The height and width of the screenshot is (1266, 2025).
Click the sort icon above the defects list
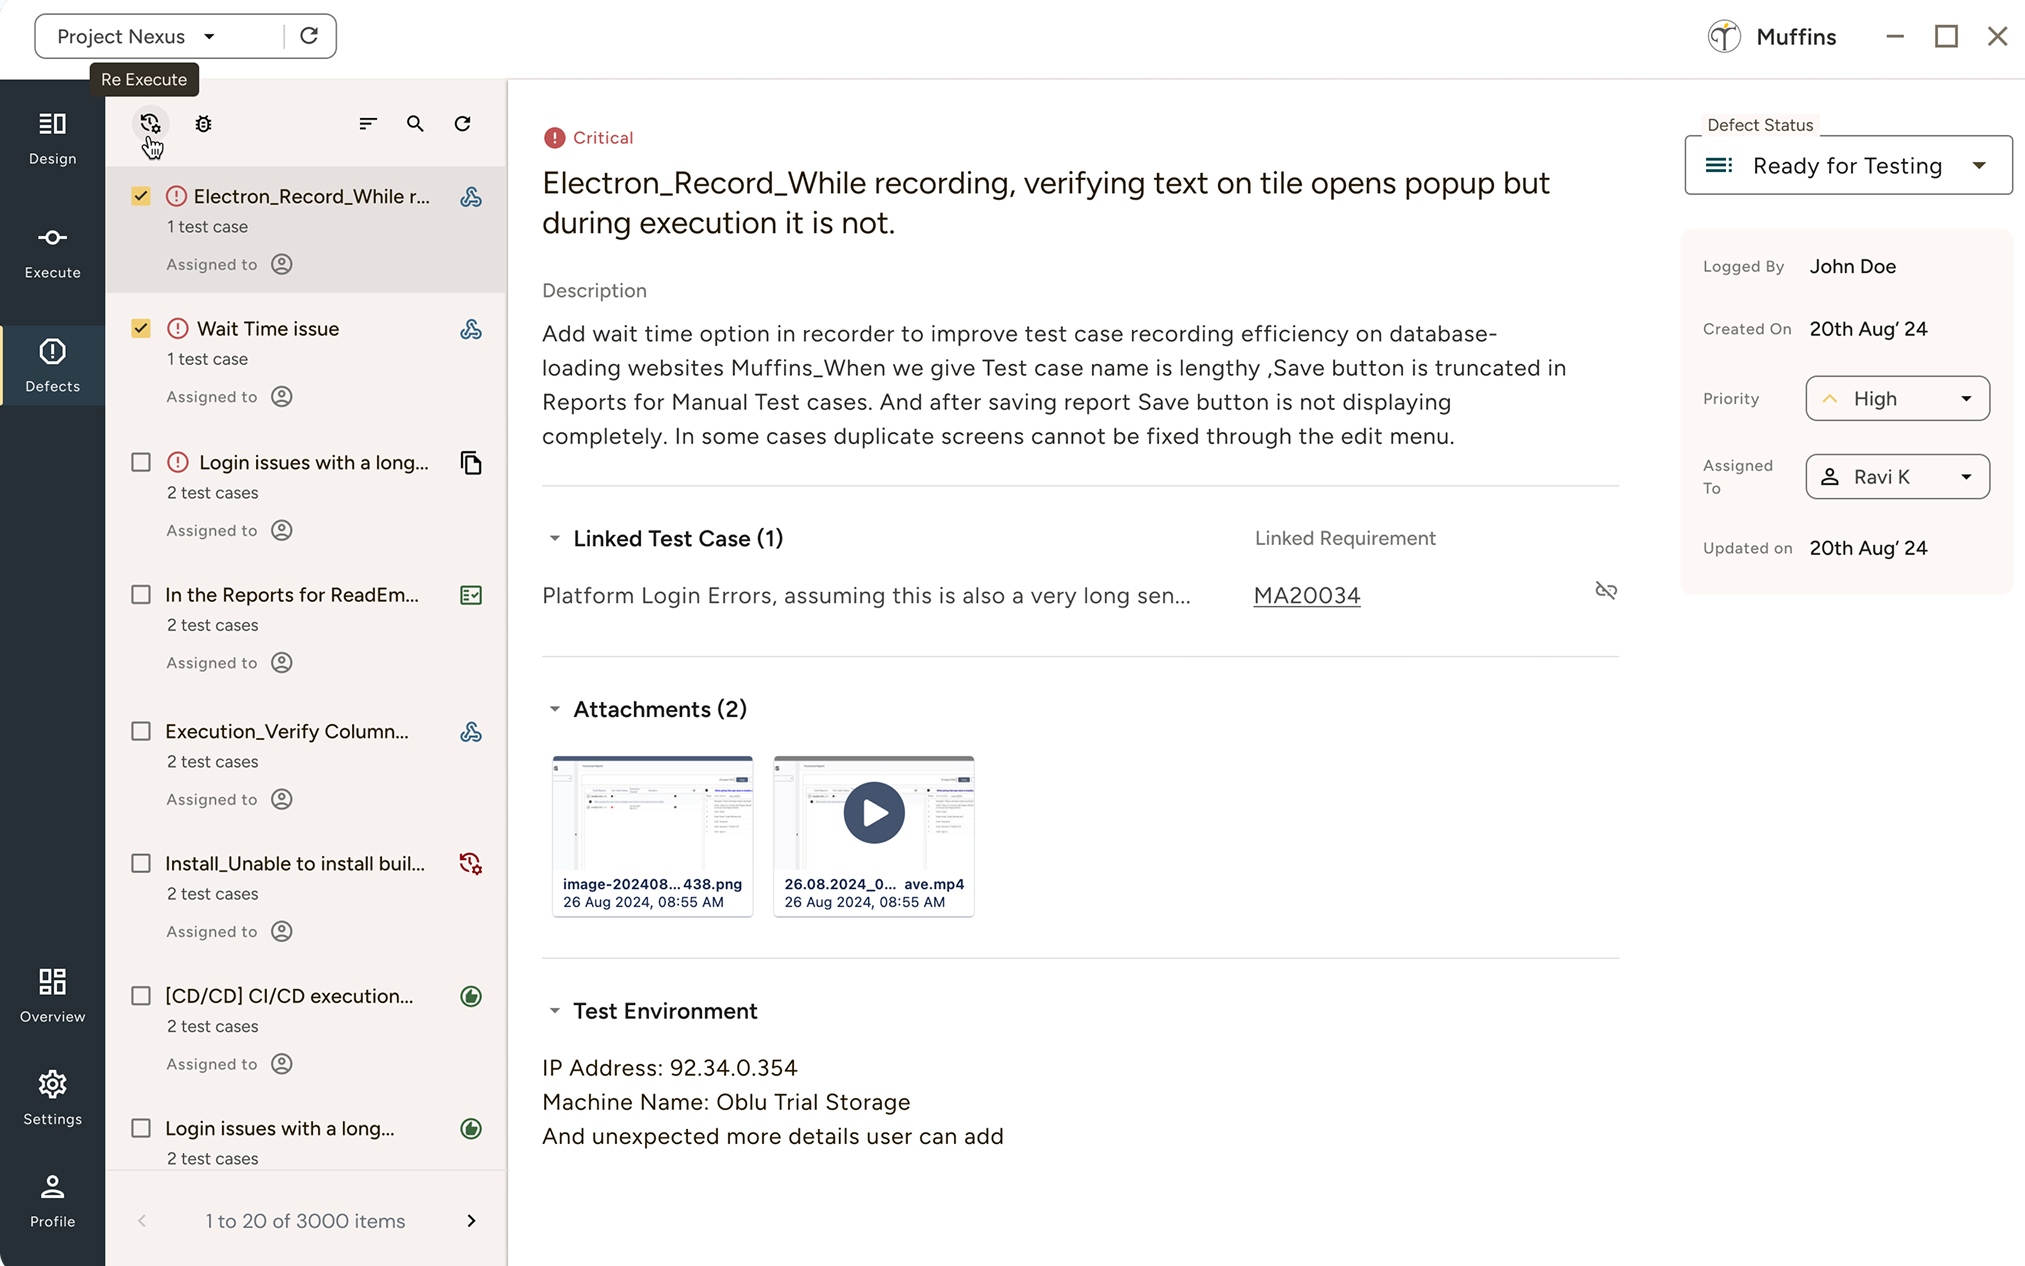(368, 123)
